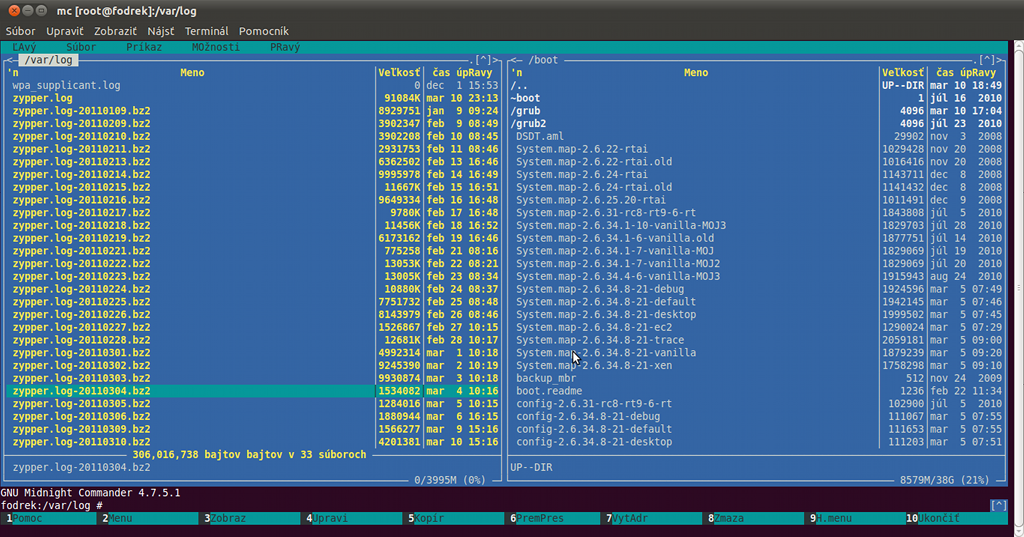Open the Zobraziť menu
Screen dimensions: 1024x537
pos(115,31)
